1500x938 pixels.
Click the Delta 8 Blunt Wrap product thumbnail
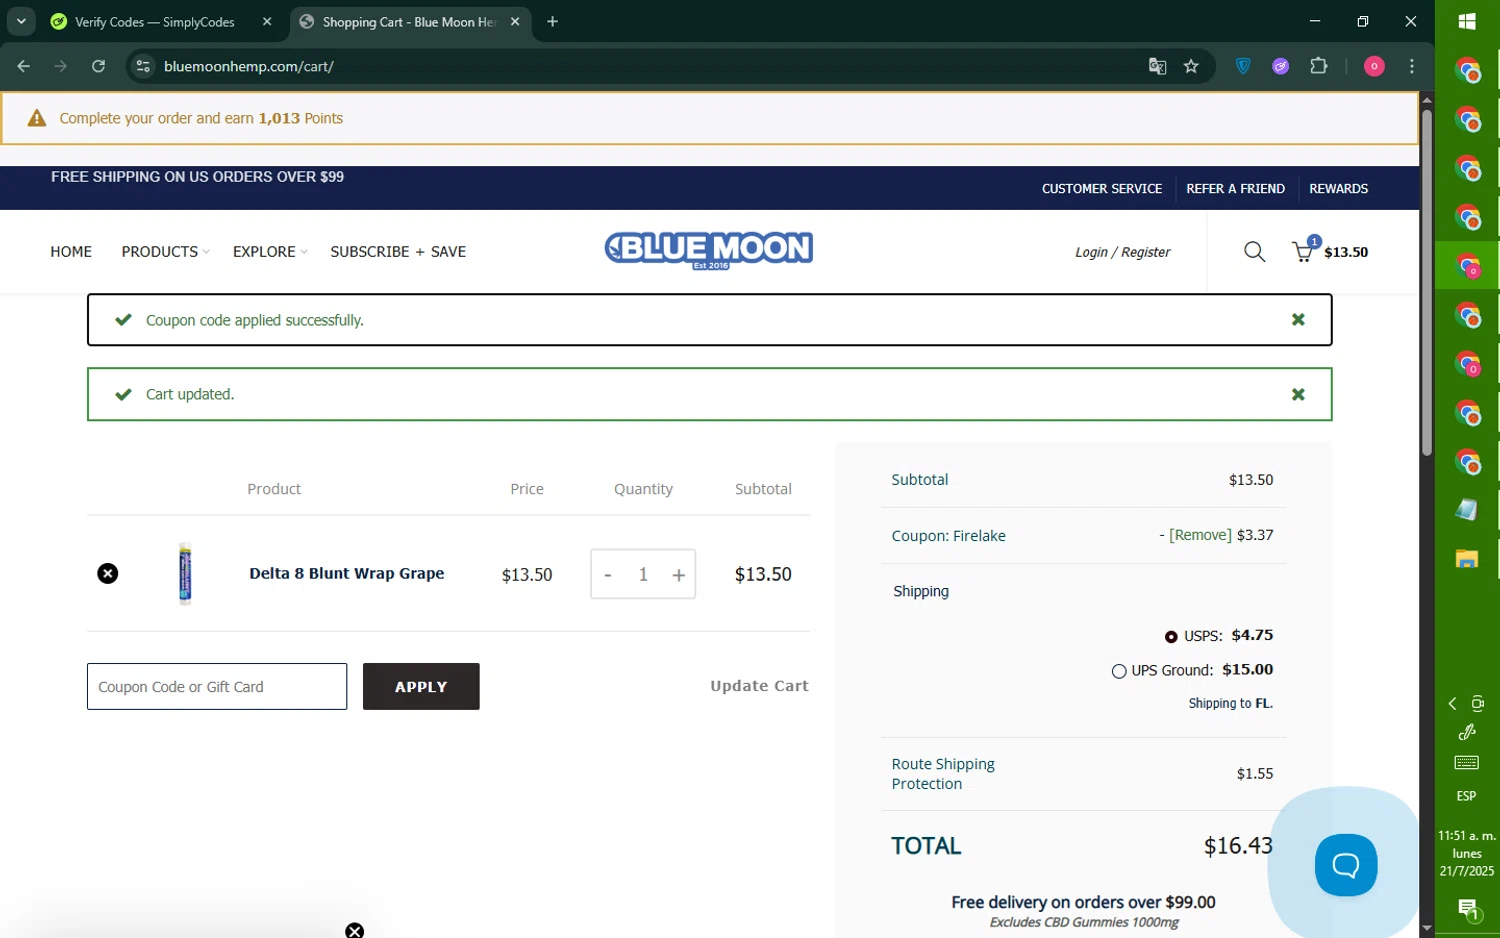(185, 574)
